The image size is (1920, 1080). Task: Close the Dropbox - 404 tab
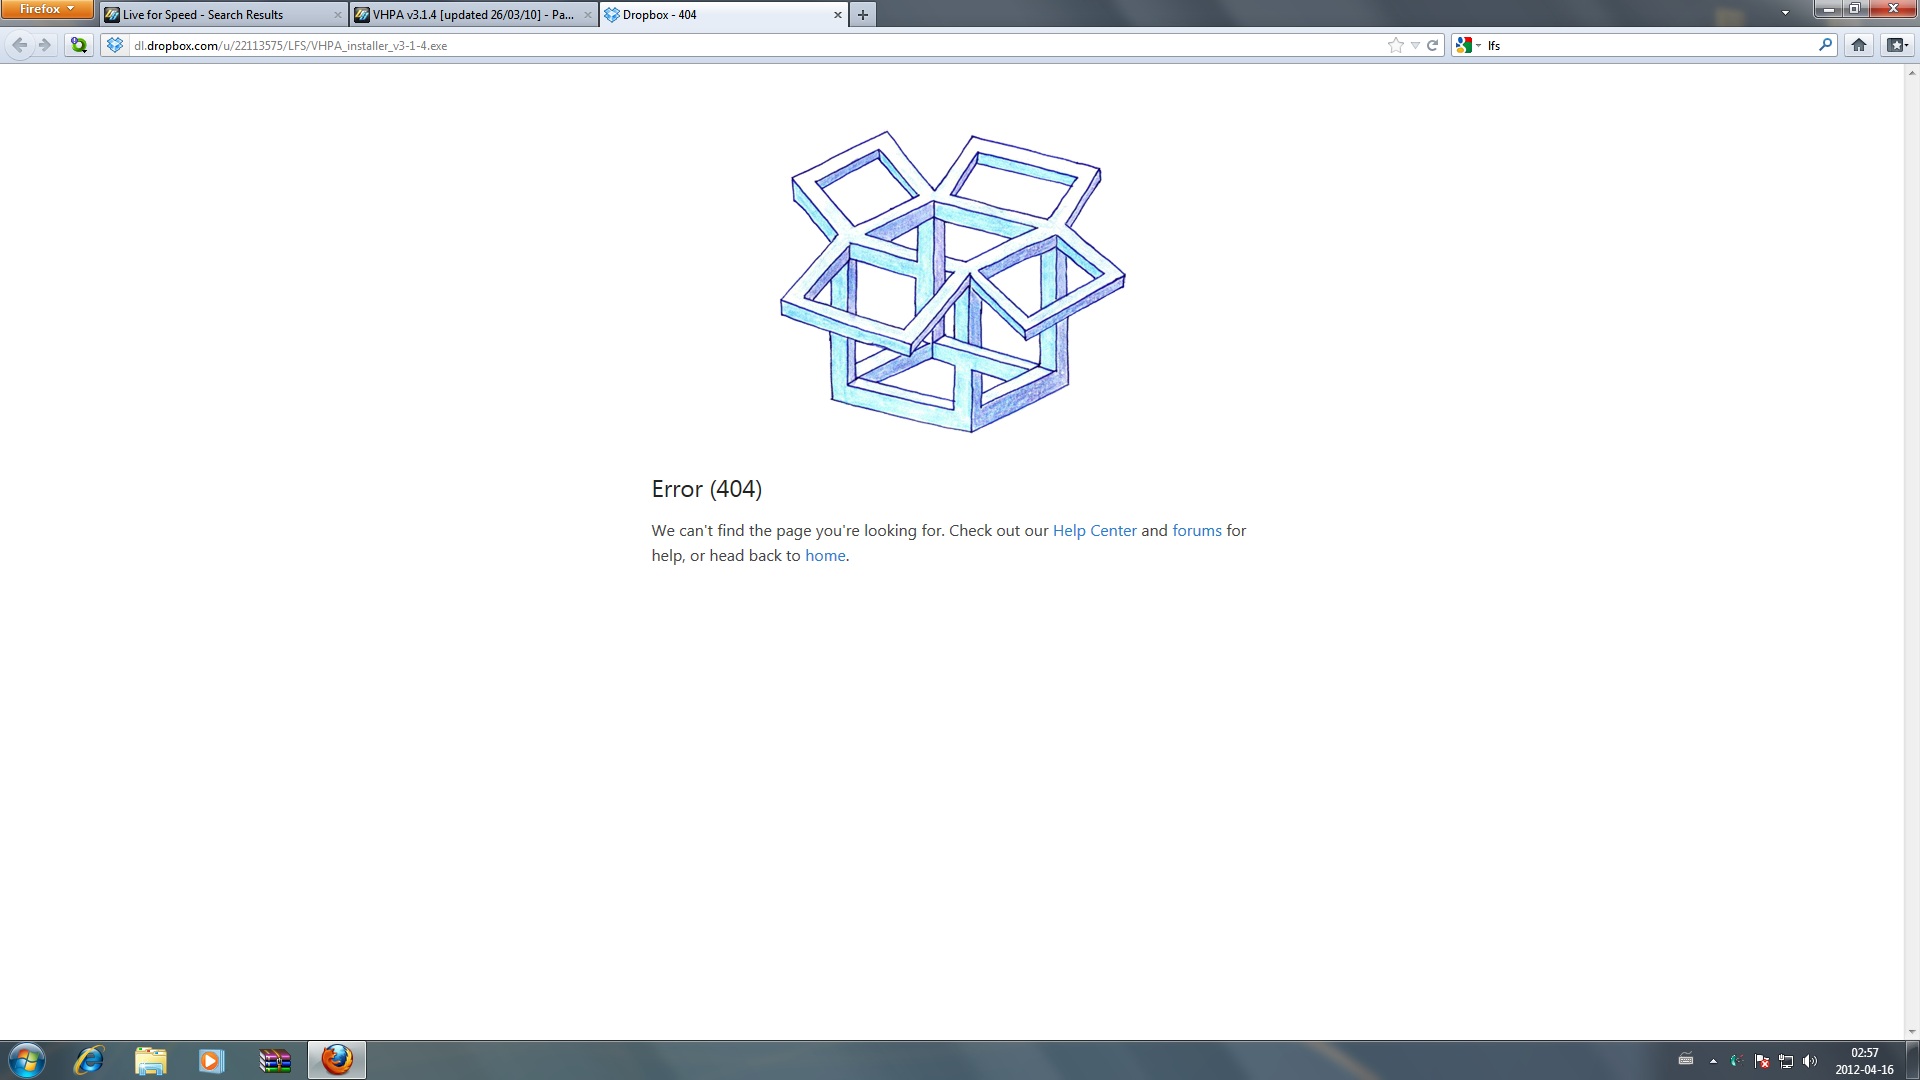pos(837,15)
